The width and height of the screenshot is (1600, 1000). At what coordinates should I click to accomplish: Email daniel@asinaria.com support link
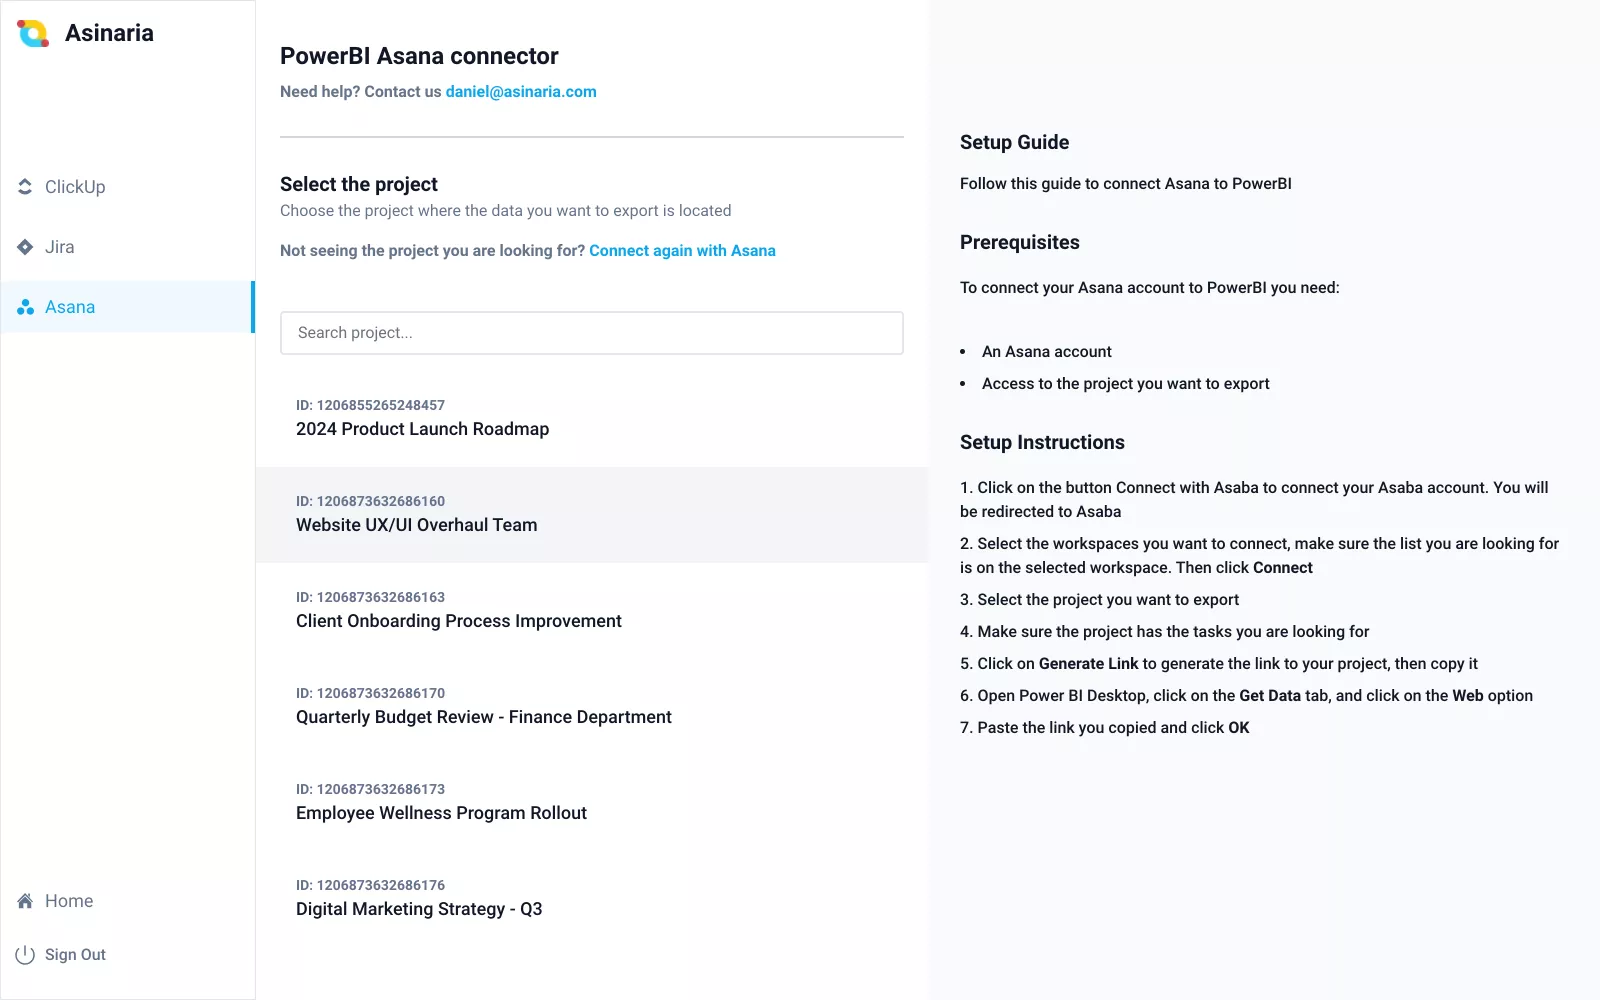coord(521,91)
